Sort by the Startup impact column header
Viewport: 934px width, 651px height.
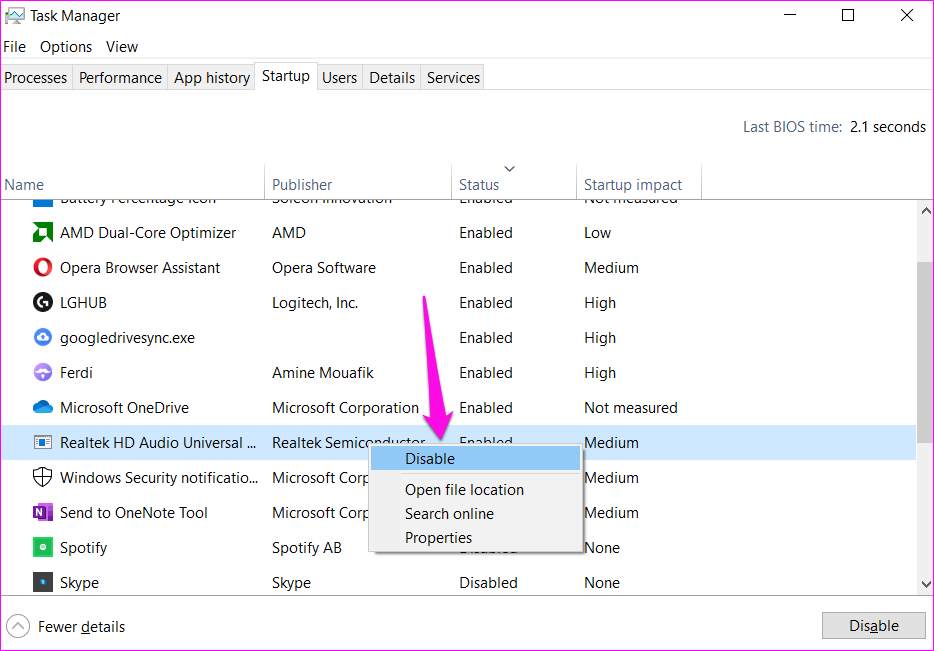pos(639,182)
